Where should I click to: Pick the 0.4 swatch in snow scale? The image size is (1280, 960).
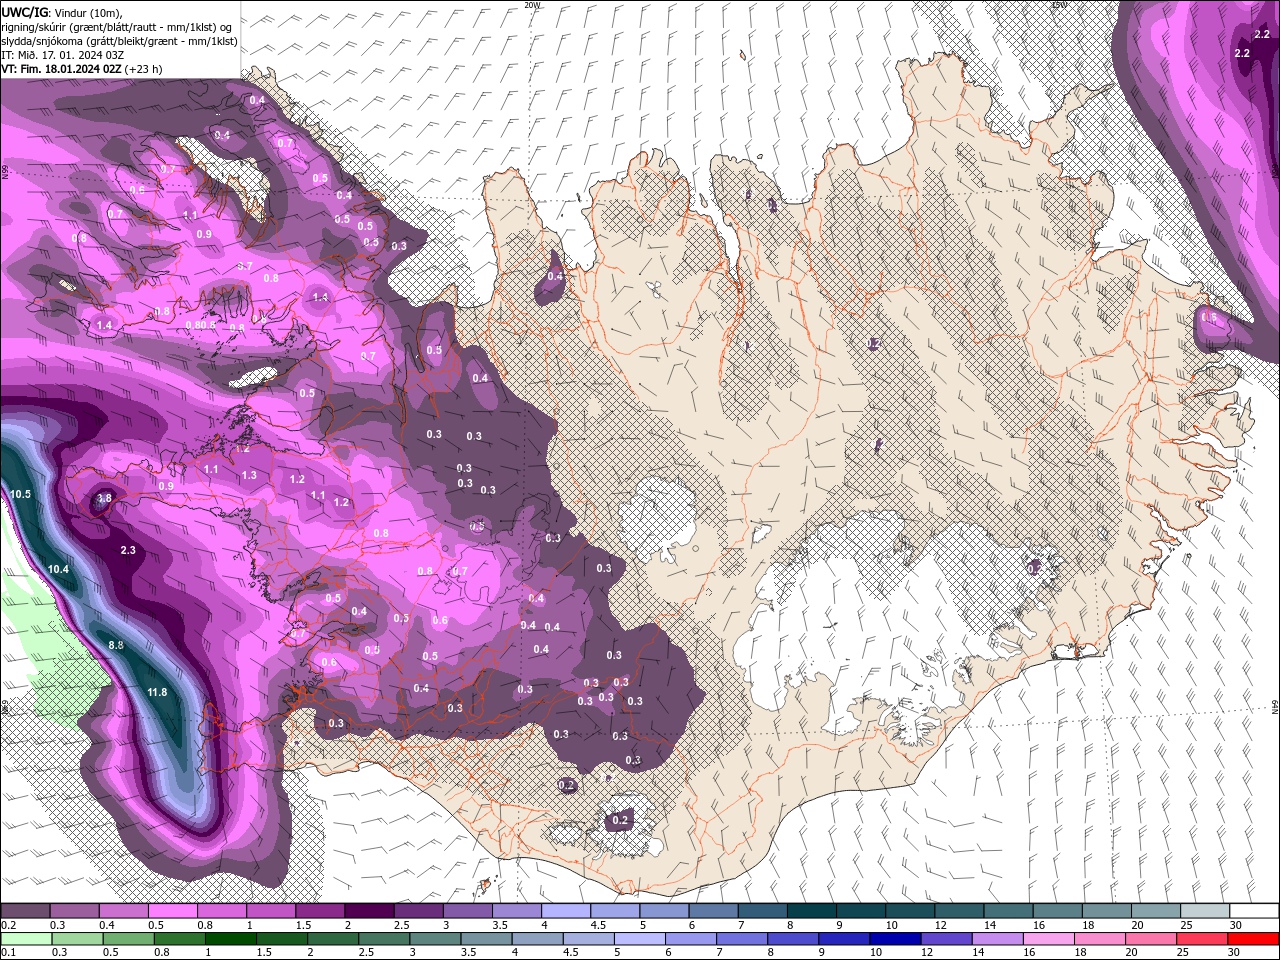tap(123, 911)
